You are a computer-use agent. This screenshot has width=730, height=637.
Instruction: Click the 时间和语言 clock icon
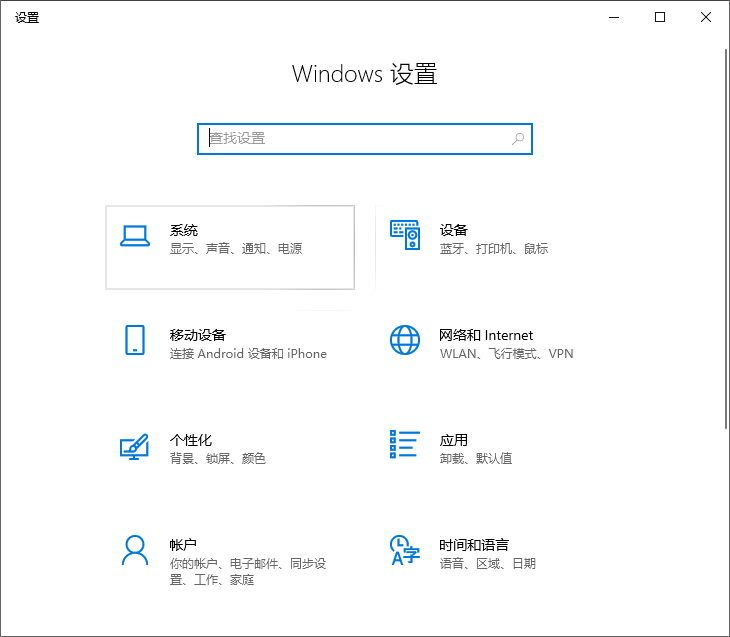(x=405, y=550)
